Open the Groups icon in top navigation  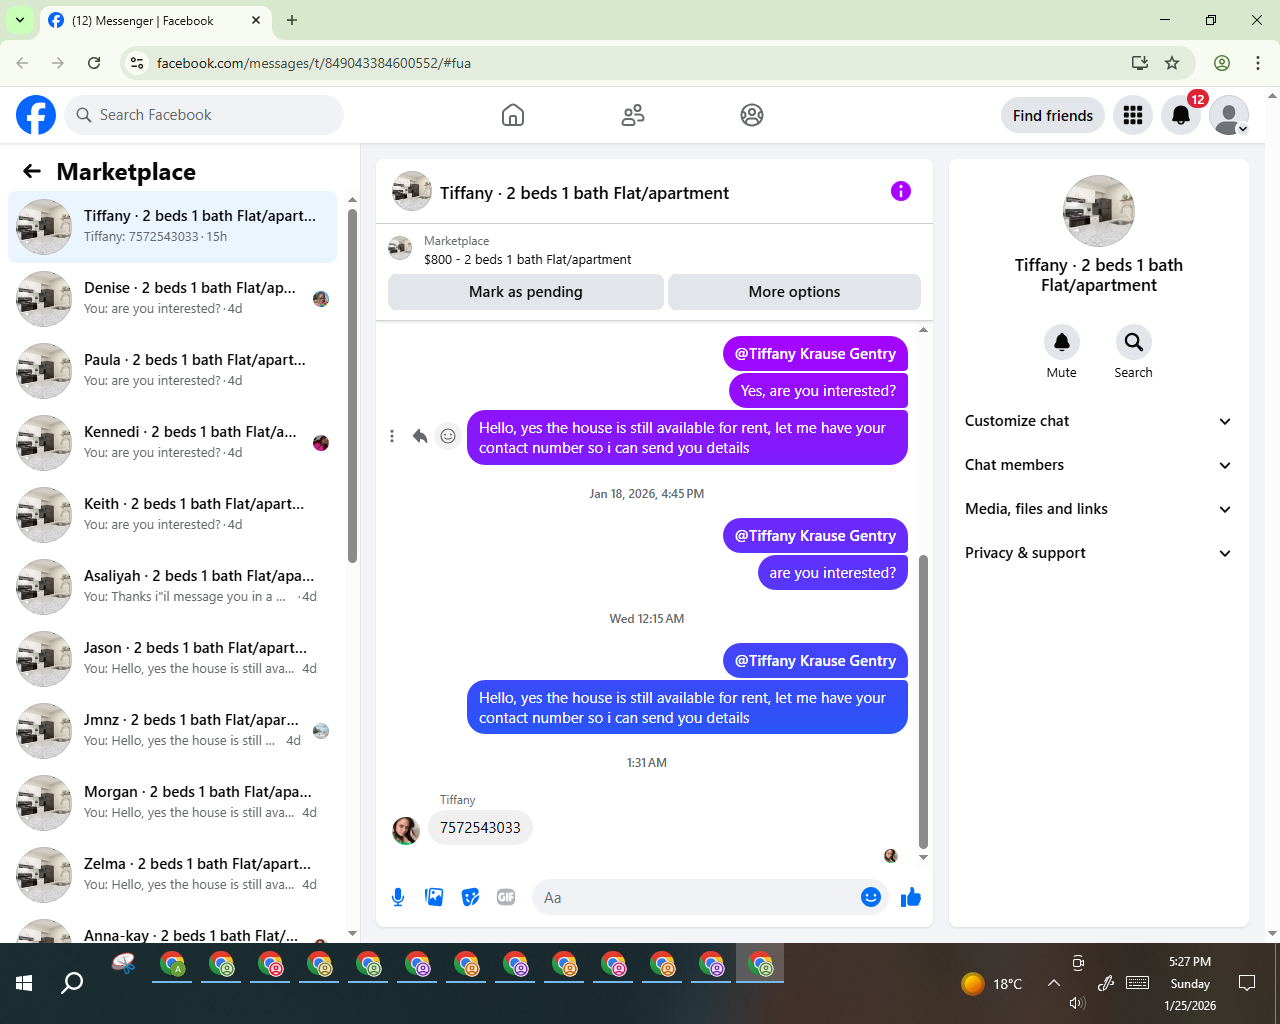click(752, 115)
